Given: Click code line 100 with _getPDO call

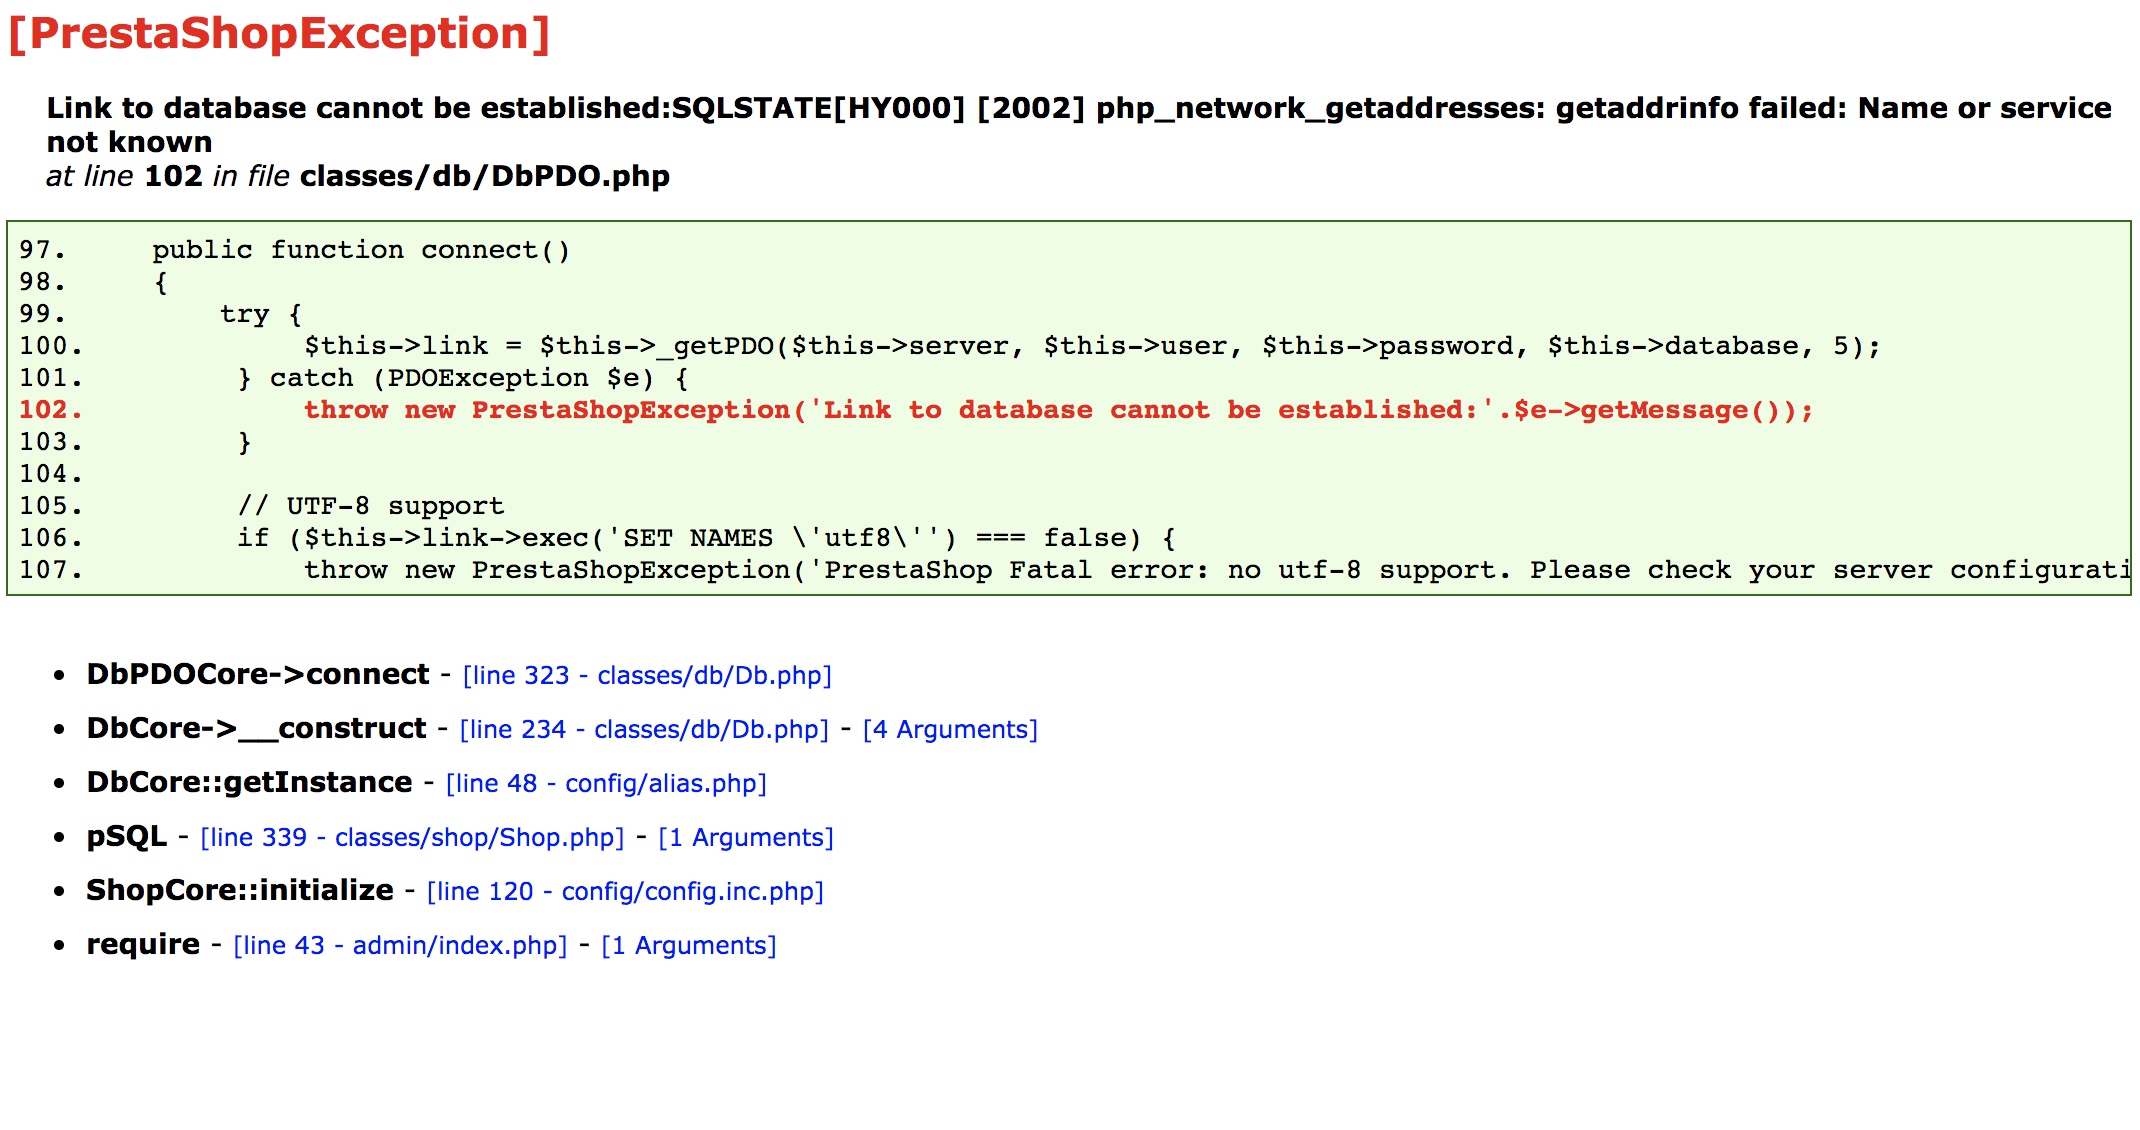Looking at the screenshot, I should (x=1092, y=346).
